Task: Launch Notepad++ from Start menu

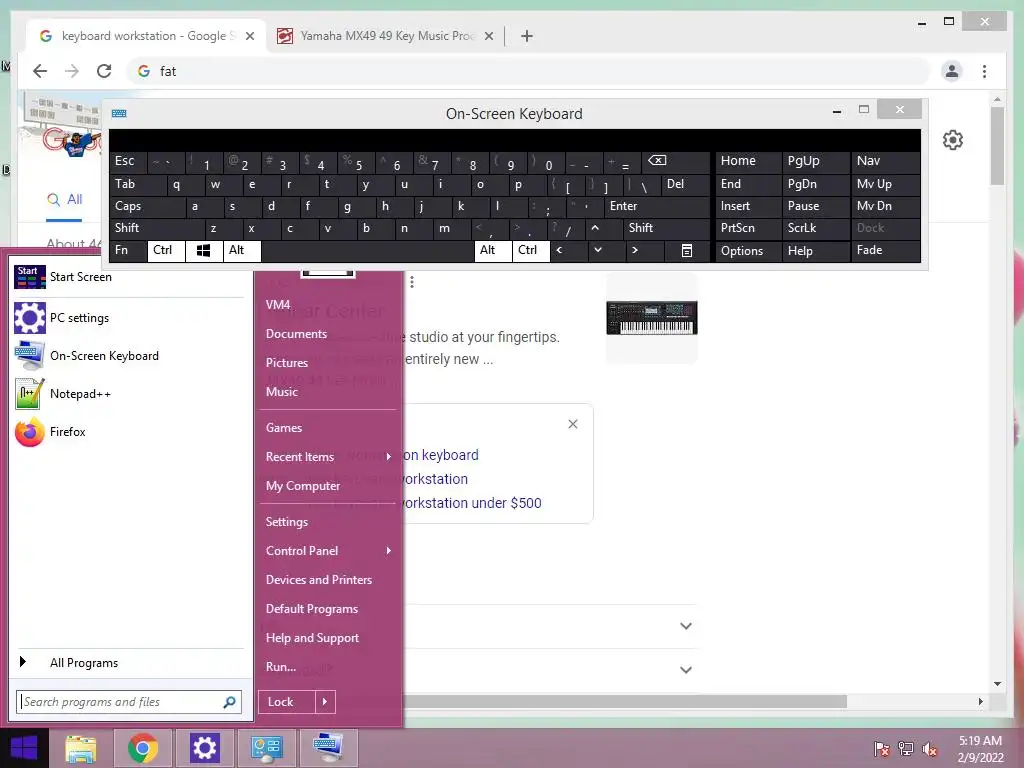Action: tap(128, 394)
